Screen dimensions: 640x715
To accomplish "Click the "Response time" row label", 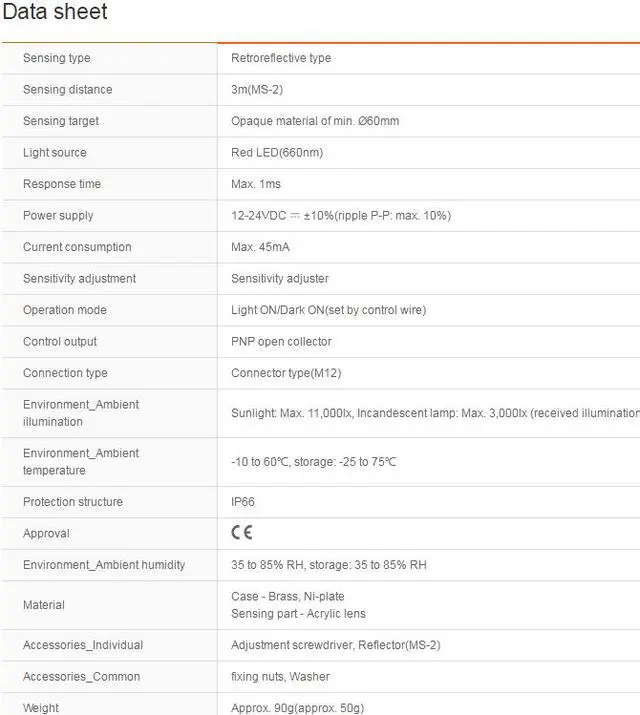I will (62, 184).
